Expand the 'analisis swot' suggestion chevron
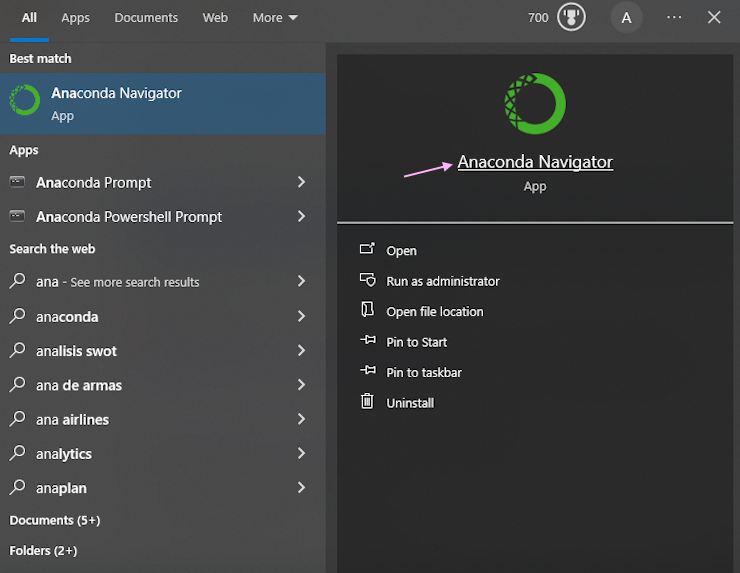Screen dimensions: 740x573 pos(301,350)
